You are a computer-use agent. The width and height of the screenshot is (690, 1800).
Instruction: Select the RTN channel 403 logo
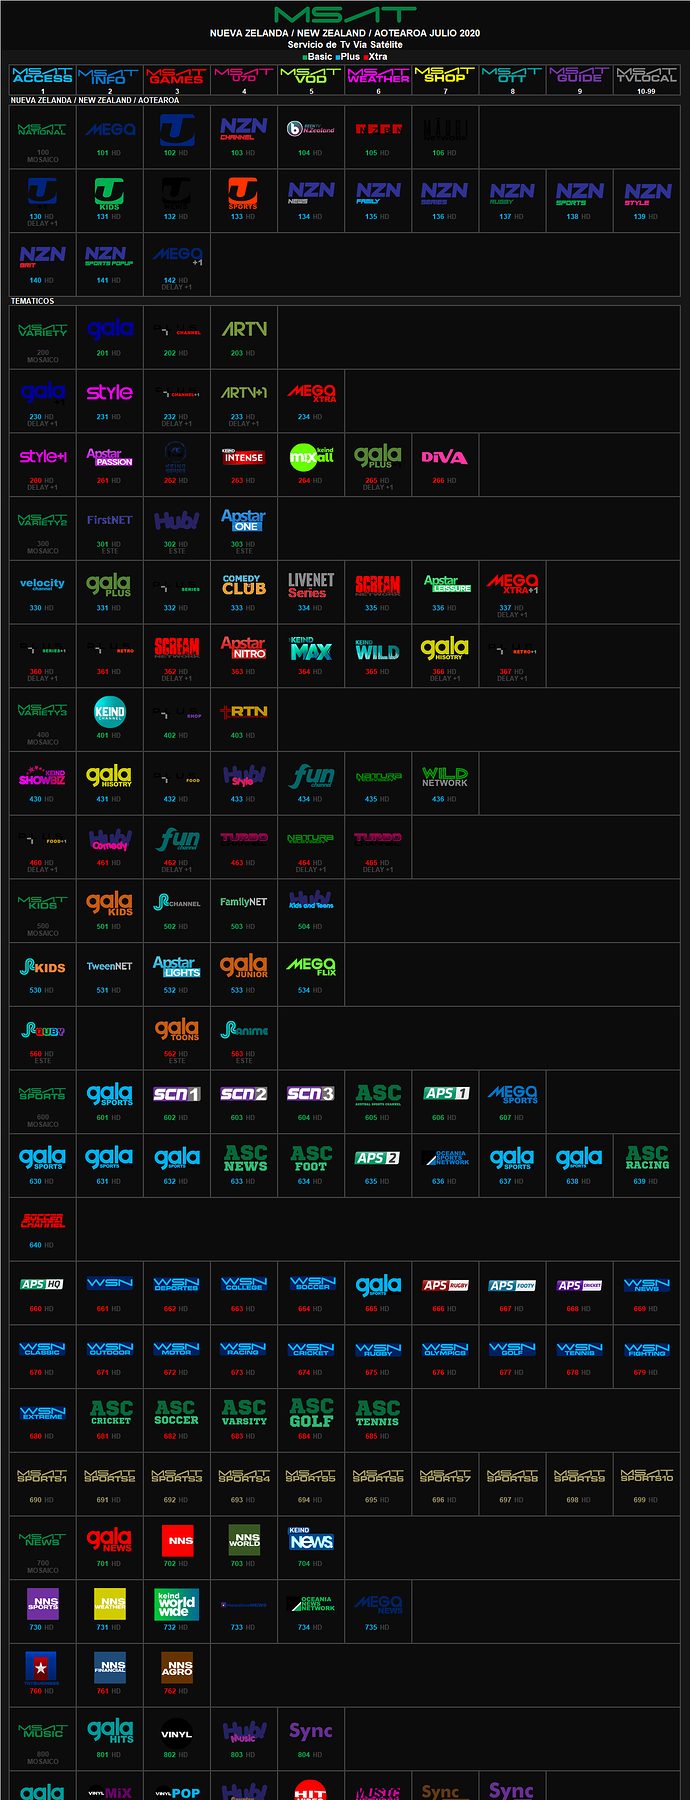tap(244, 712)
